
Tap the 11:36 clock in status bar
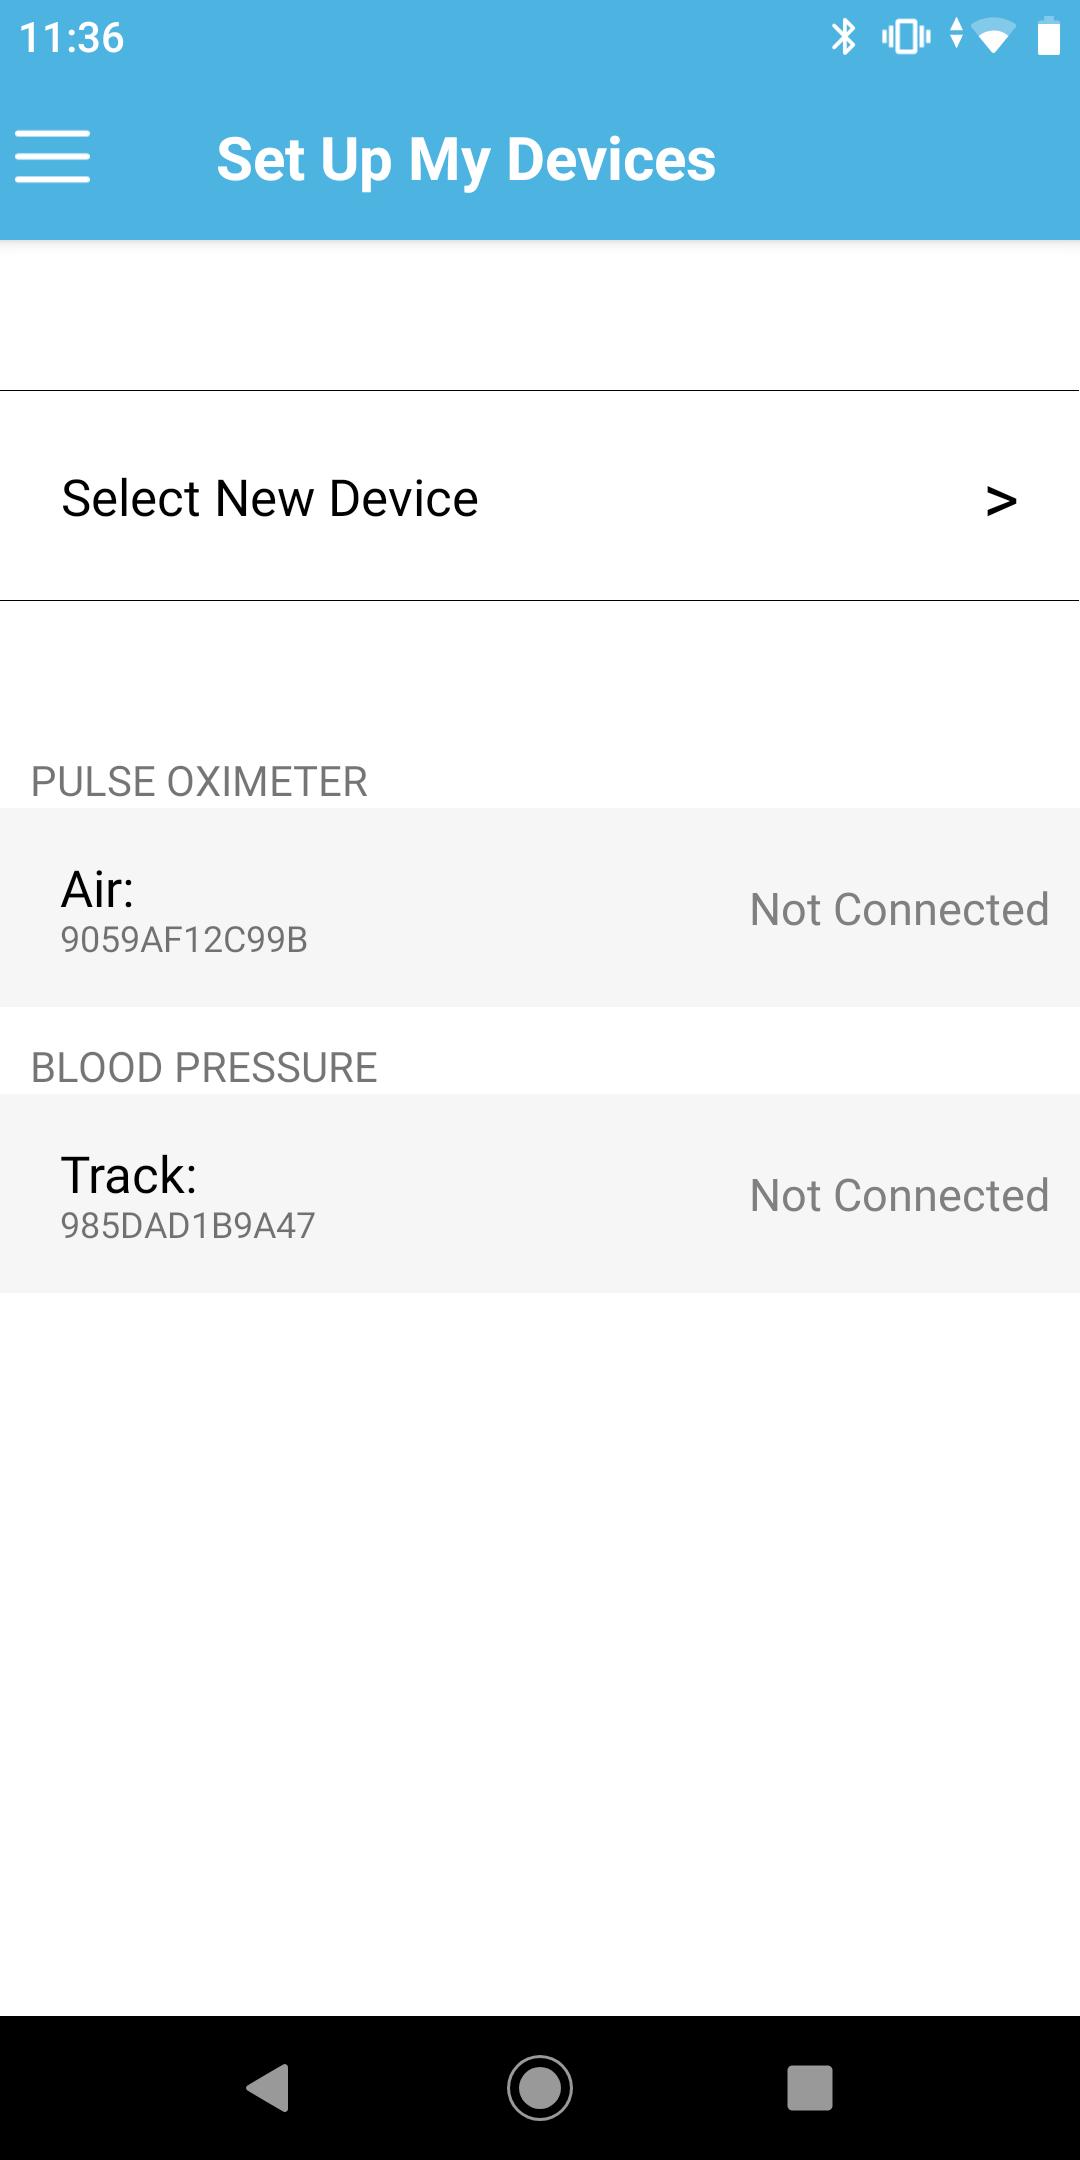71,38
